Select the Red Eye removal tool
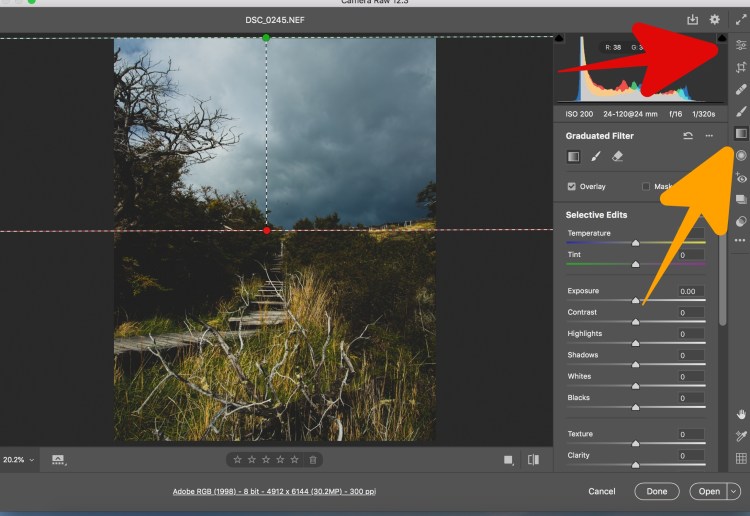The width and height of the screenshot is (750, 516). pyautogui.click(x=741, y=177)
